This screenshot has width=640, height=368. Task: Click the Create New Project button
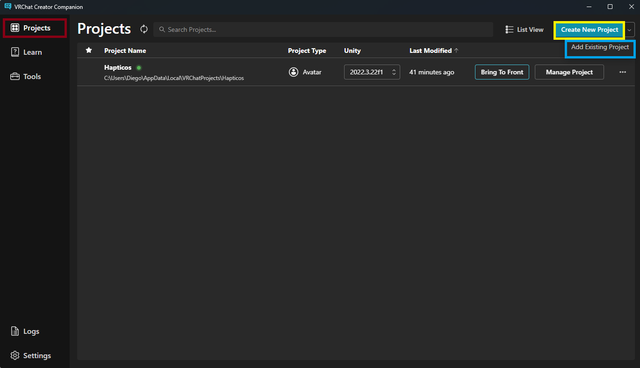click(x=589, y=30)
